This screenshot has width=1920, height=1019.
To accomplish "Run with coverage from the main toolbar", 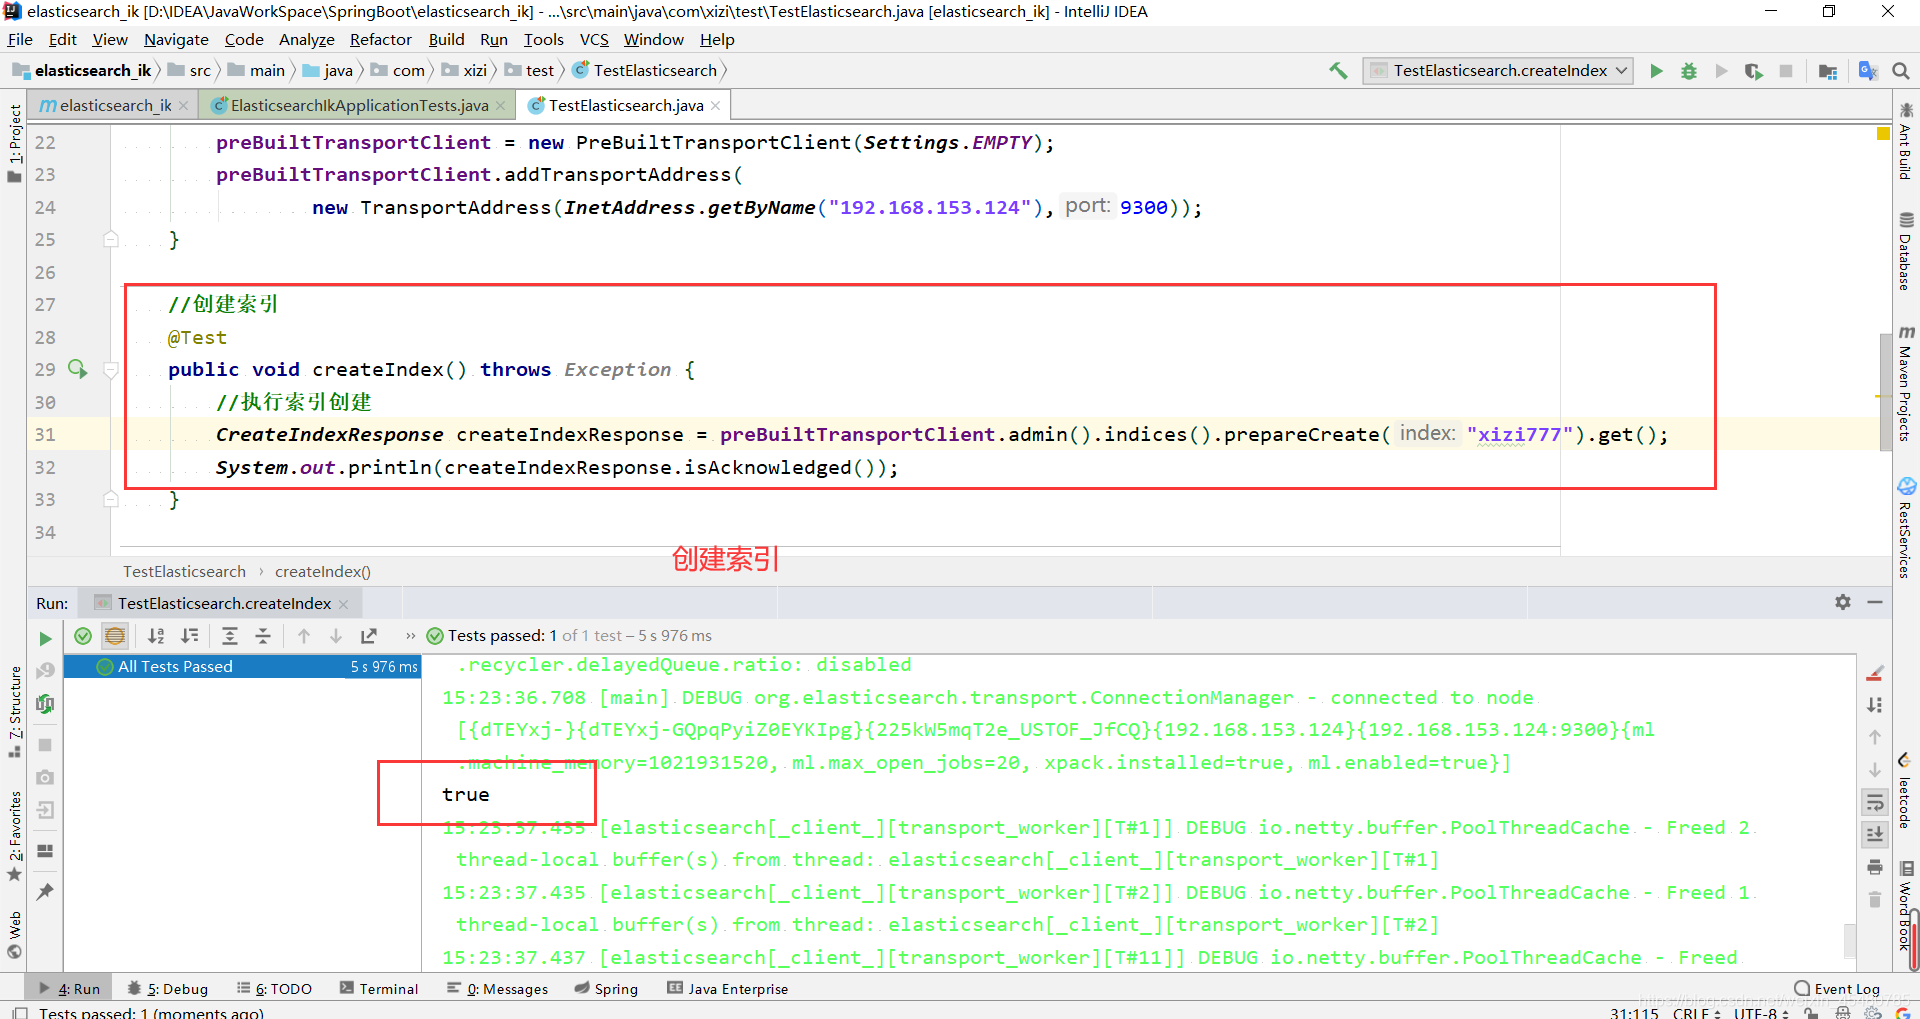I will click(x=1753, y=71).
